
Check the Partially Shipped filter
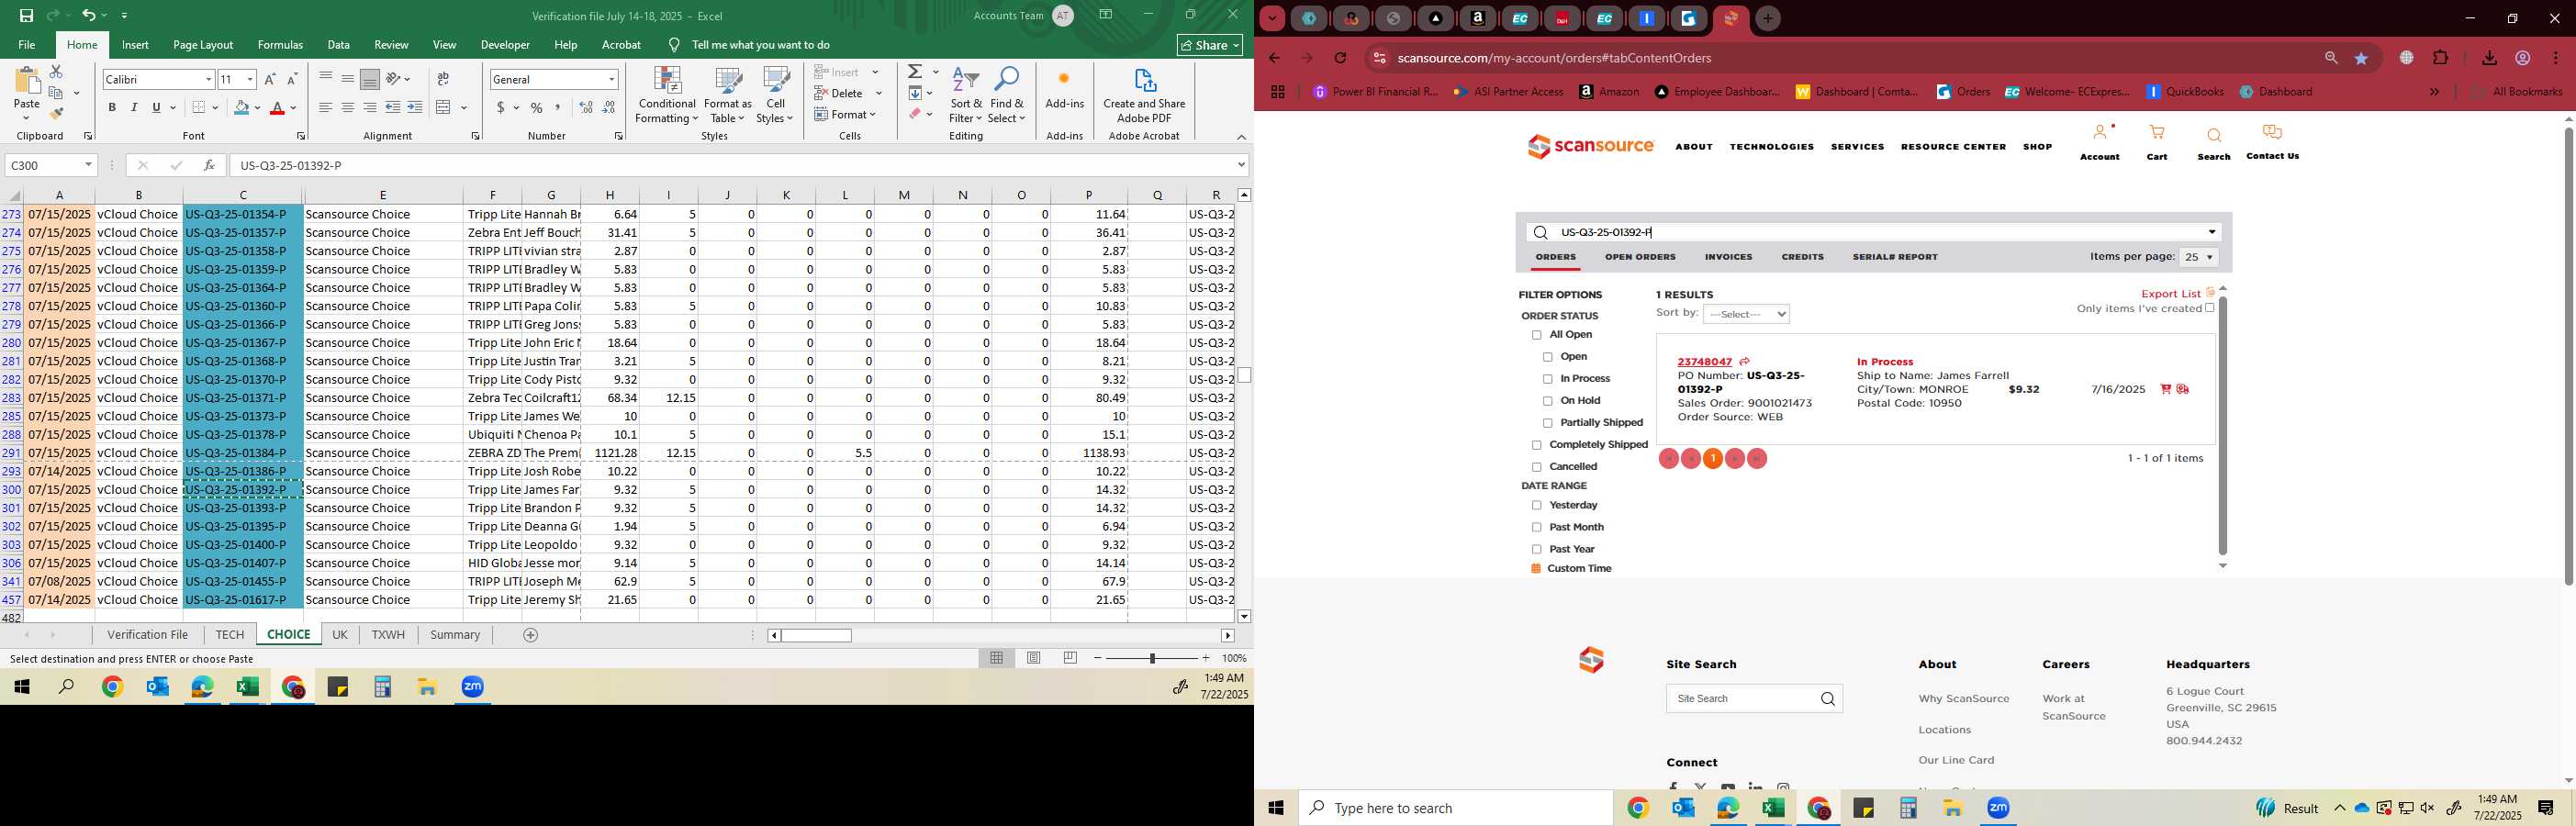(x=1548, y=423)
